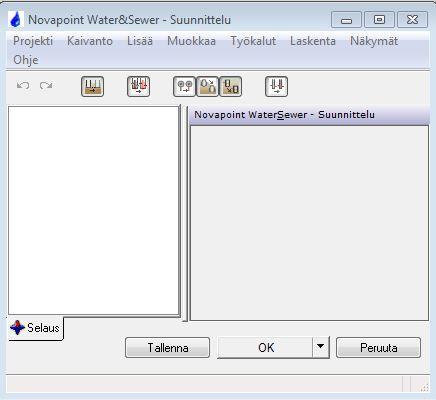Switch to the Selaus tab
436x400 pixels.
(35, 328)
